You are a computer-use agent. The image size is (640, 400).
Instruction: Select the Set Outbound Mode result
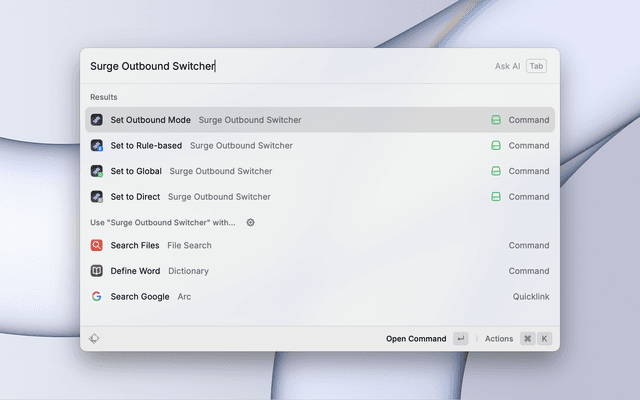320,120
